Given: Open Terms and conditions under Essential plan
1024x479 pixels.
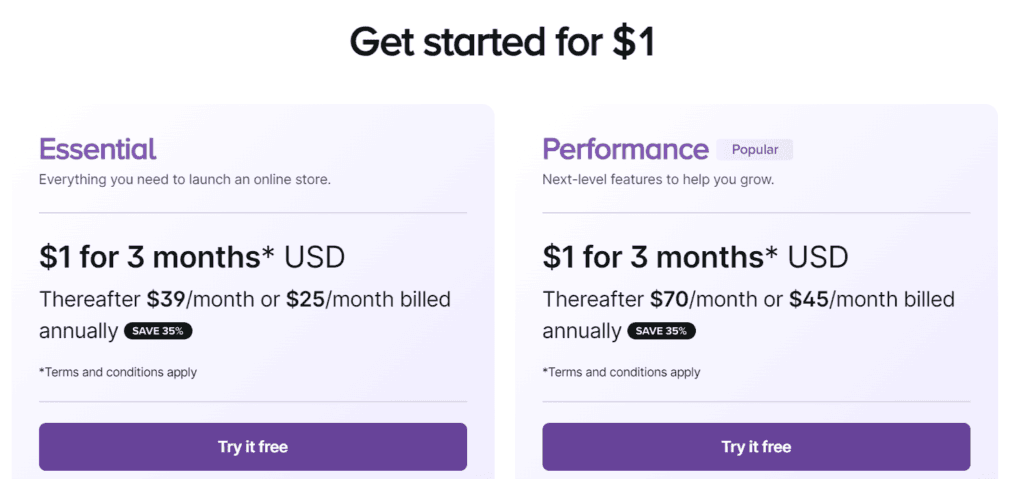Looking at the screenshot, I should click(118, 372).
